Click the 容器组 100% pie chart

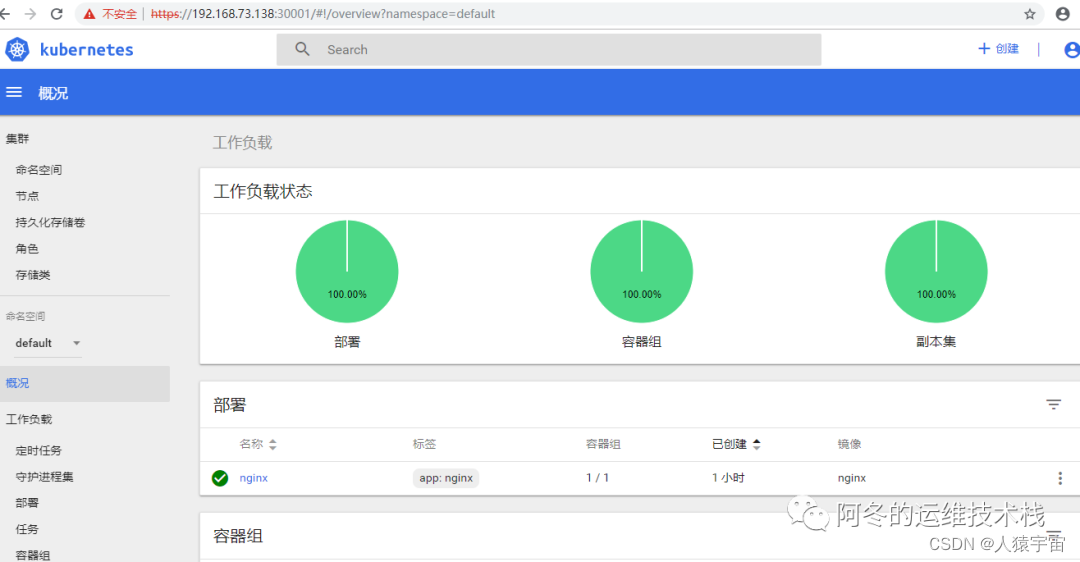642,271
